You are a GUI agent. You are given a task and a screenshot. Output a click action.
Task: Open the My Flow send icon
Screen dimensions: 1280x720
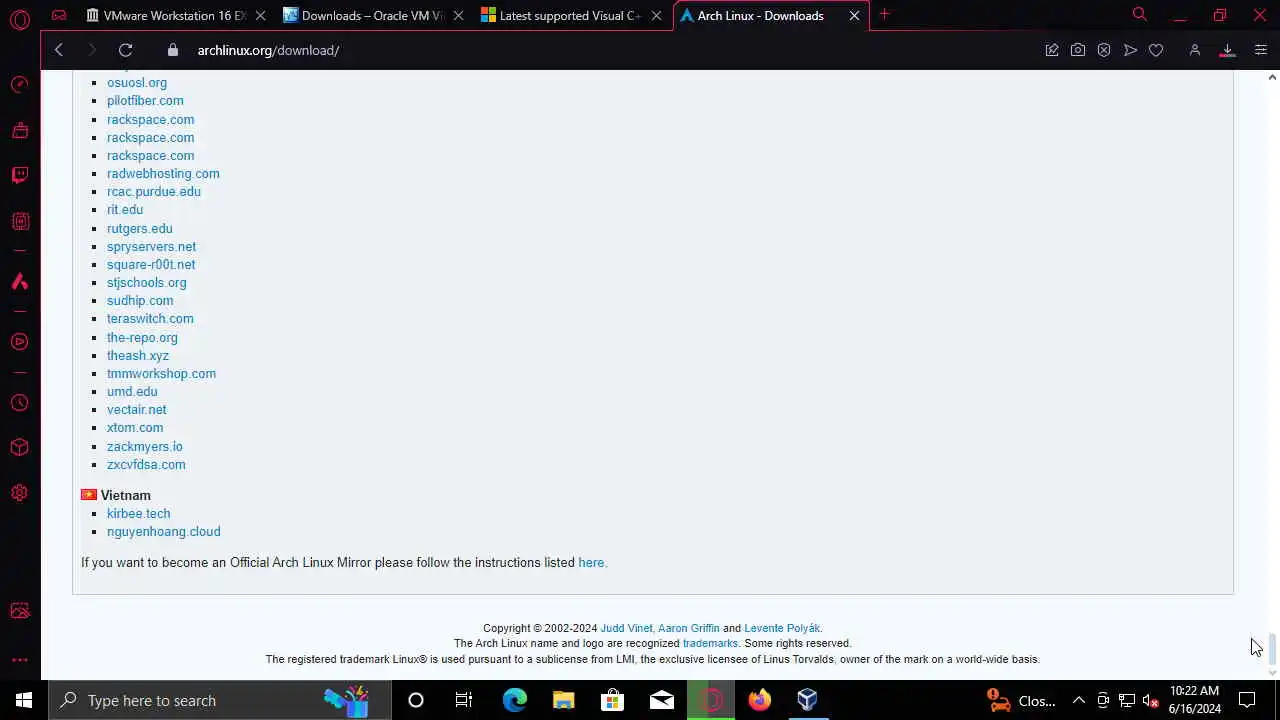coord(1130,50)
